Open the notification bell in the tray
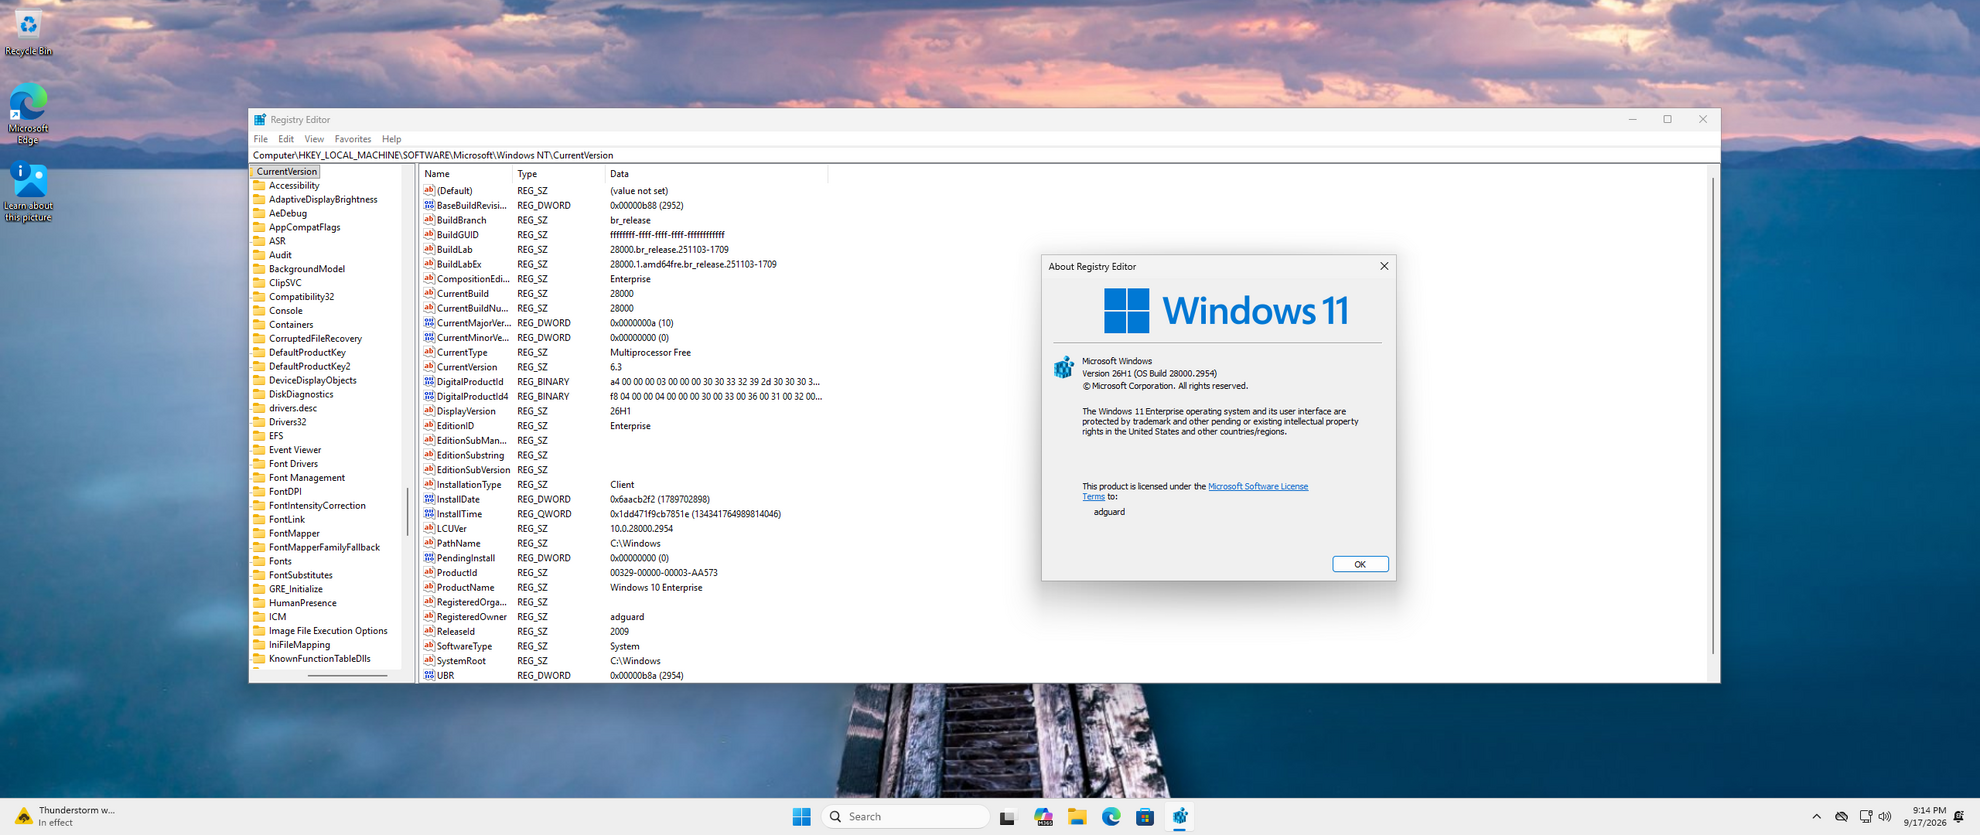1980x835 pixels. pos(1959,817)
